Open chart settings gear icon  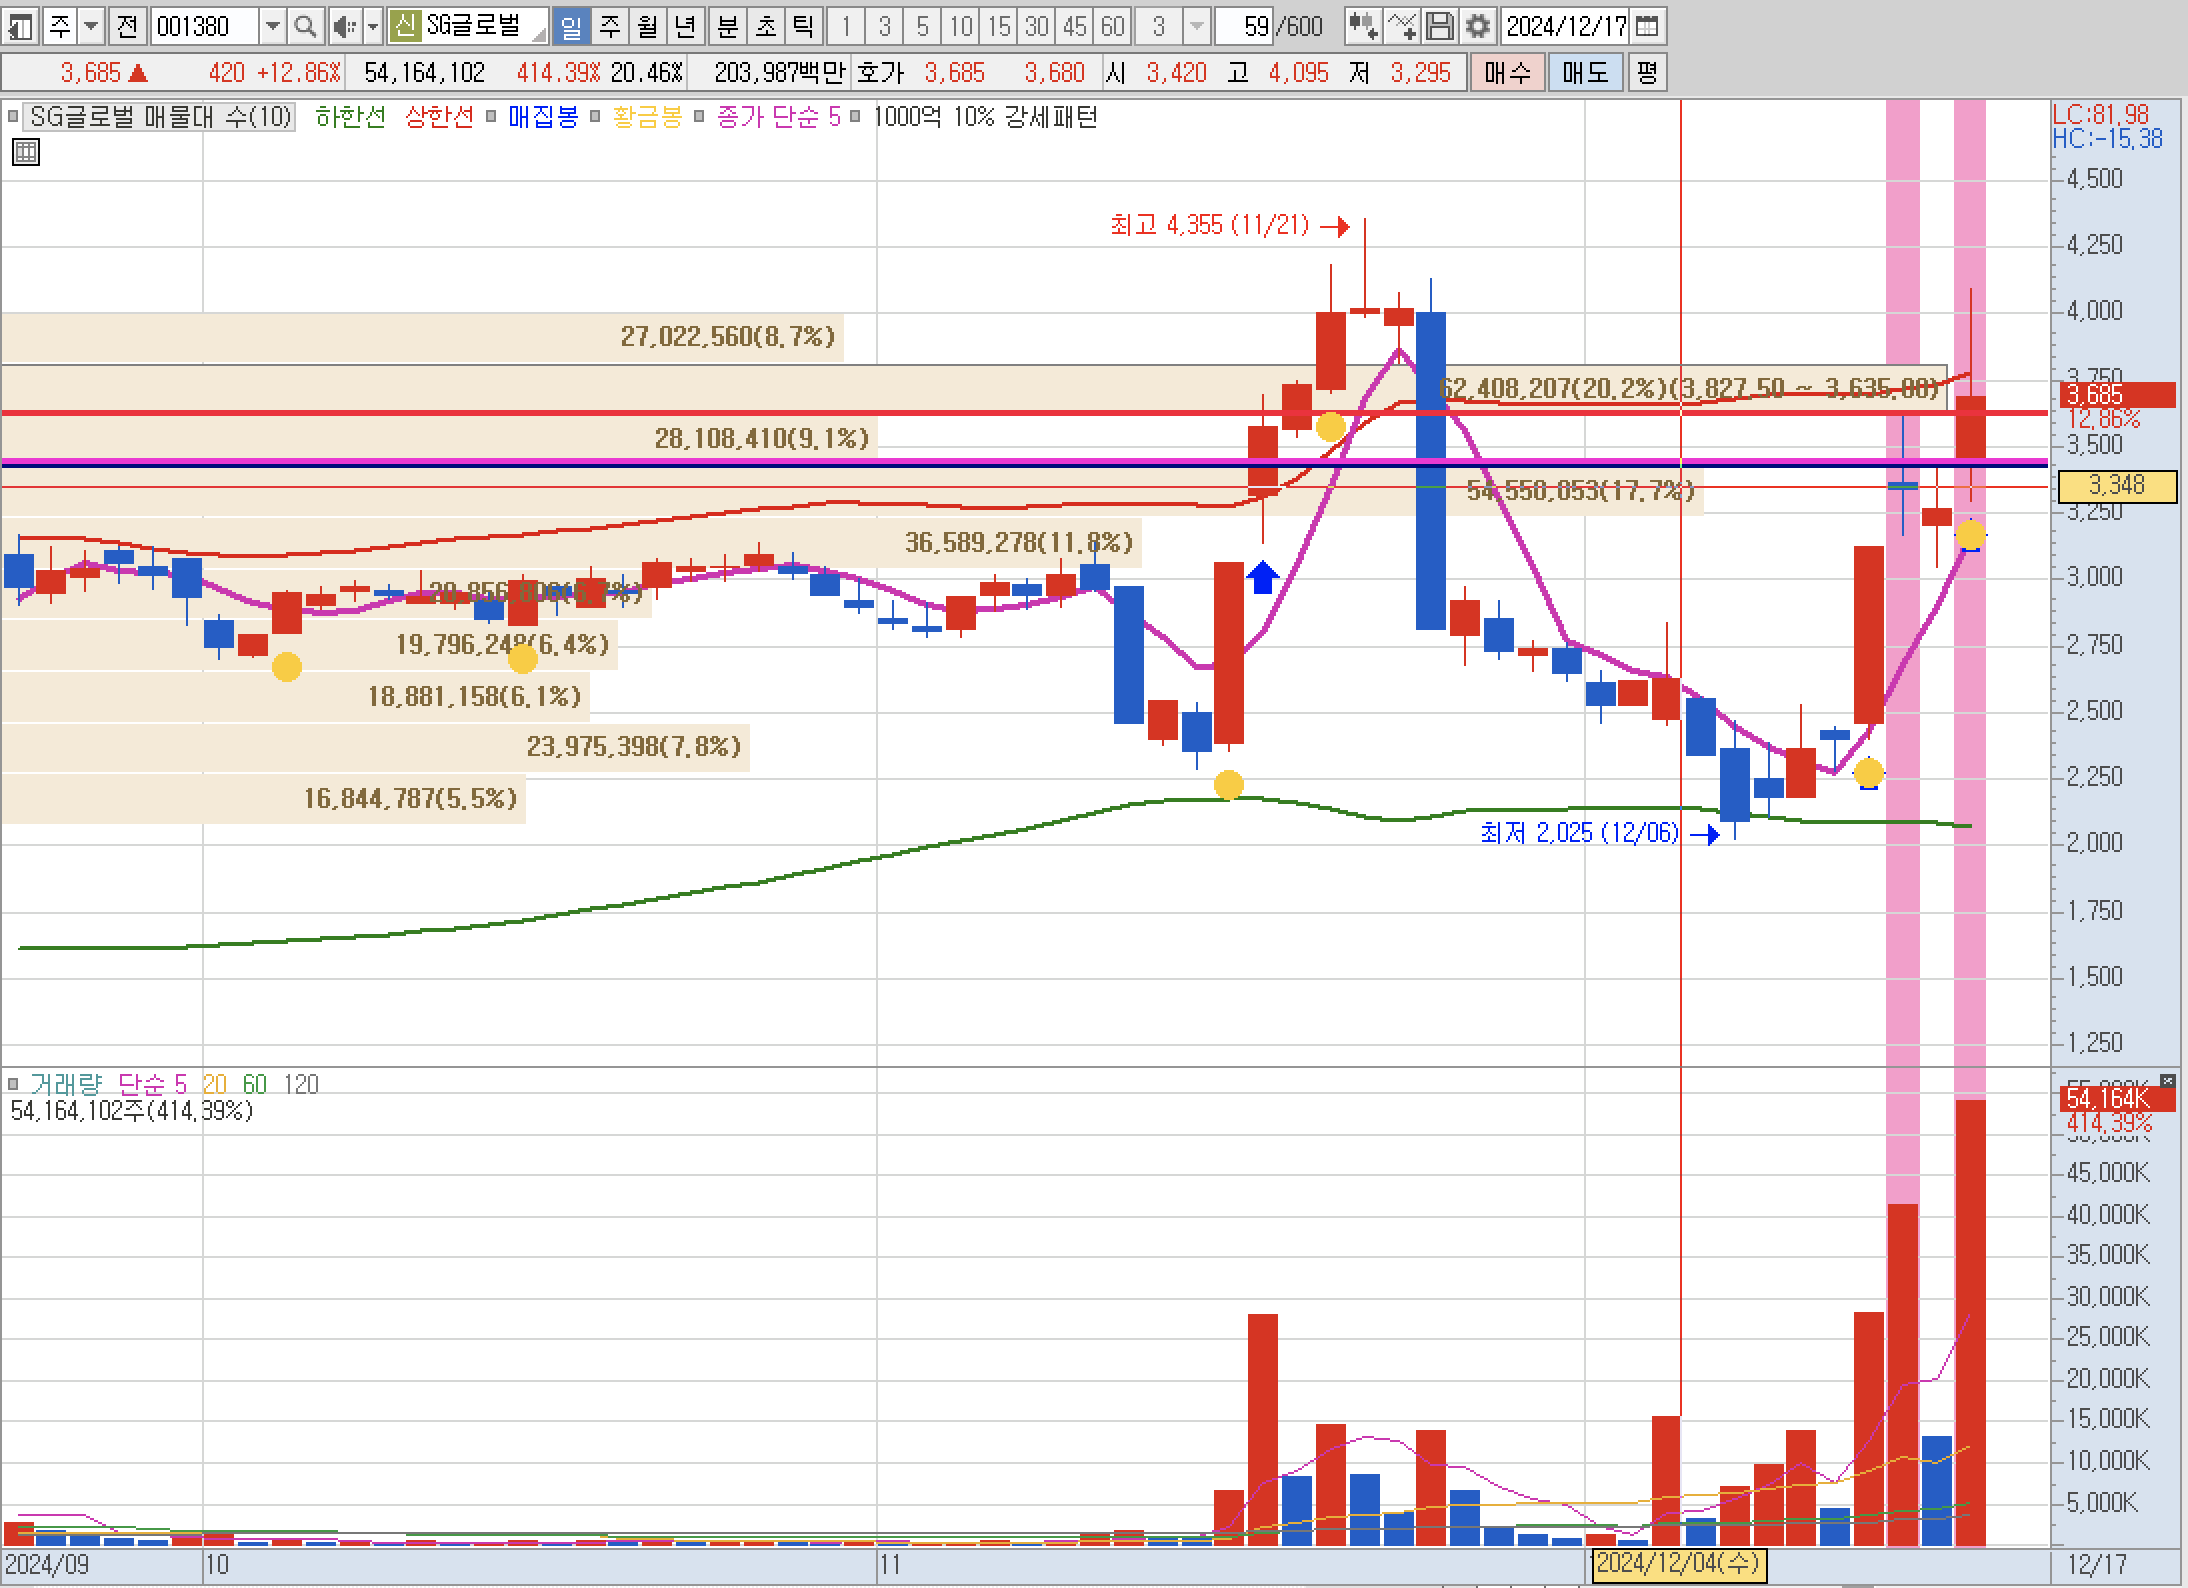1477,26
